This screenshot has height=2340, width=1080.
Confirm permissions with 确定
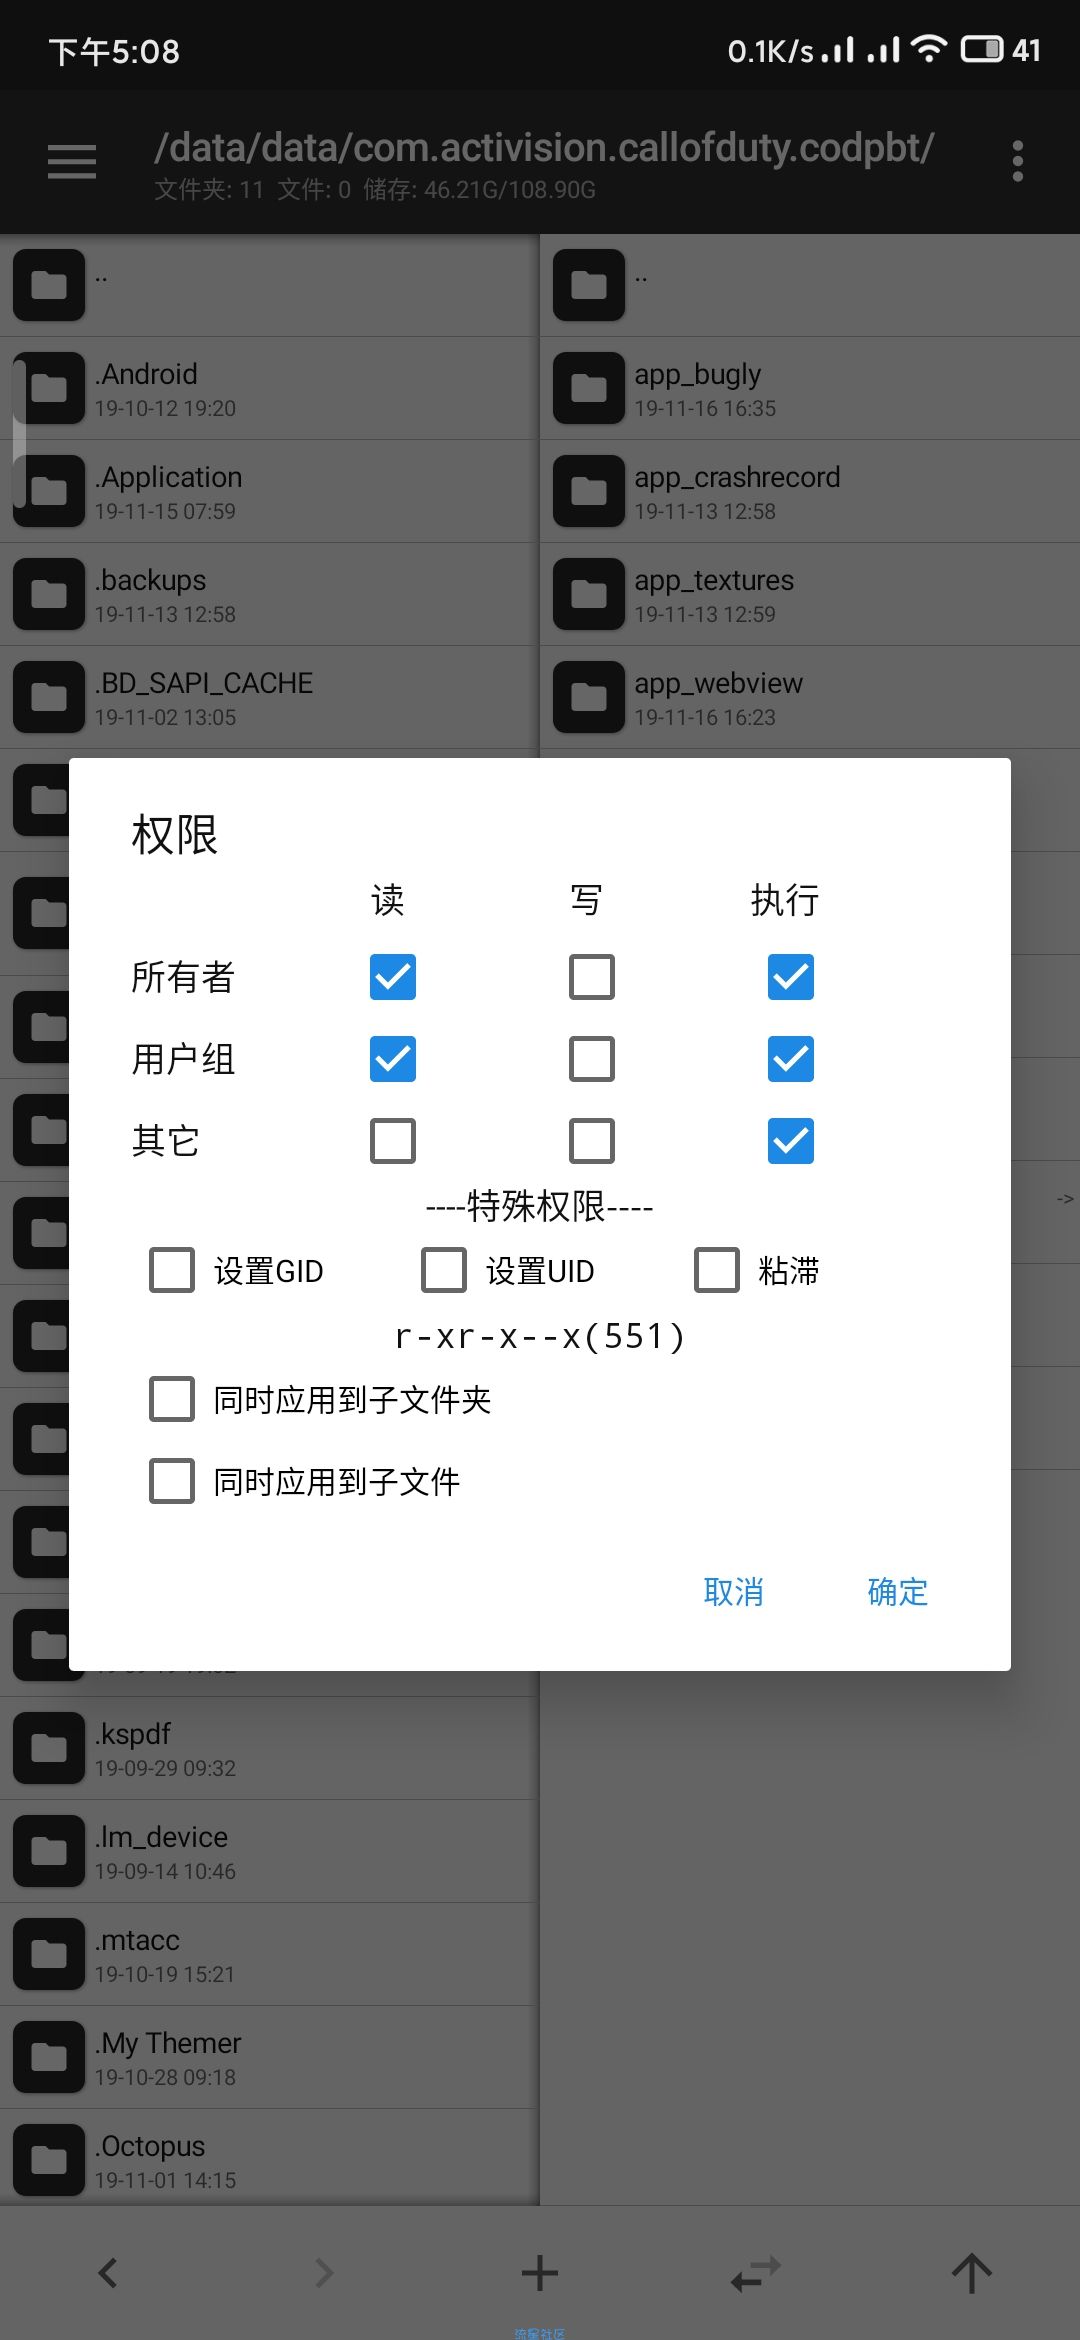point(898,1591)
